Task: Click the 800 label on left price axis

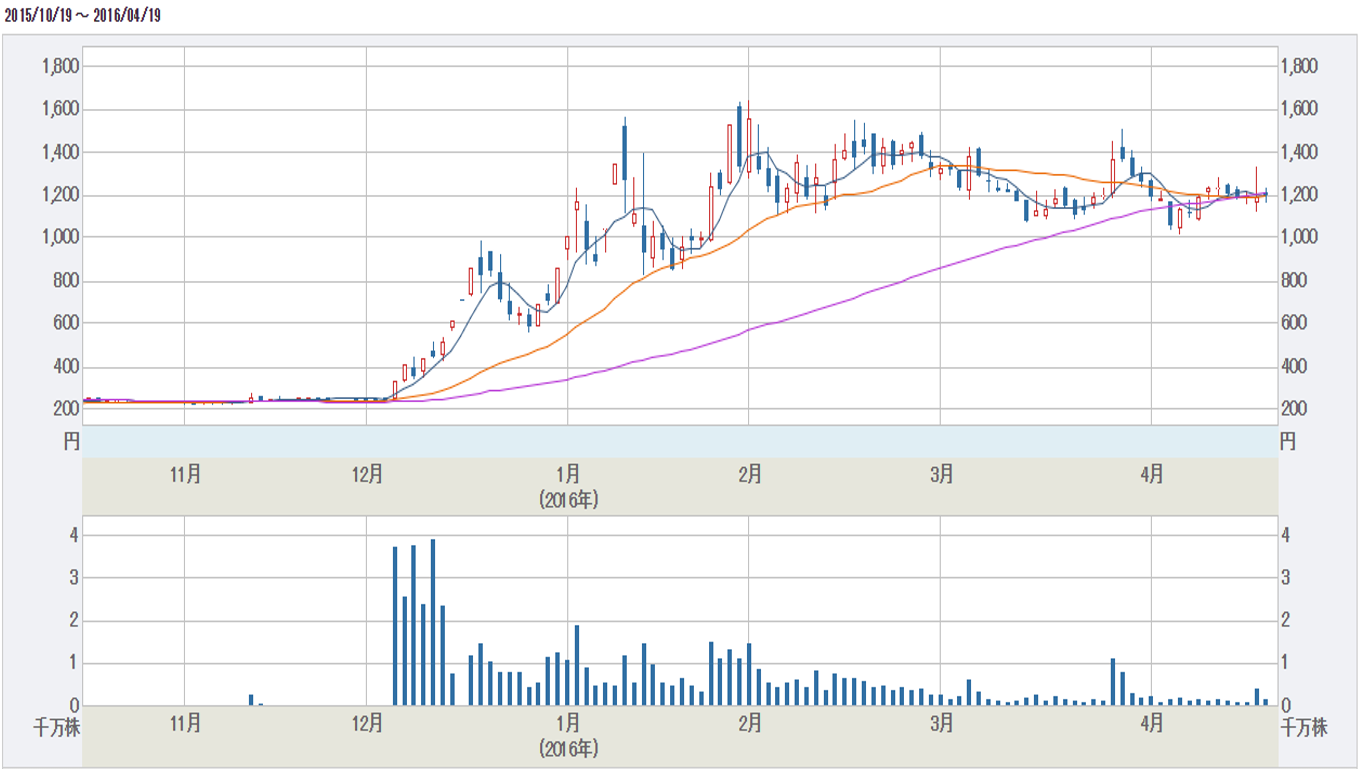Action: coord(66,281)
